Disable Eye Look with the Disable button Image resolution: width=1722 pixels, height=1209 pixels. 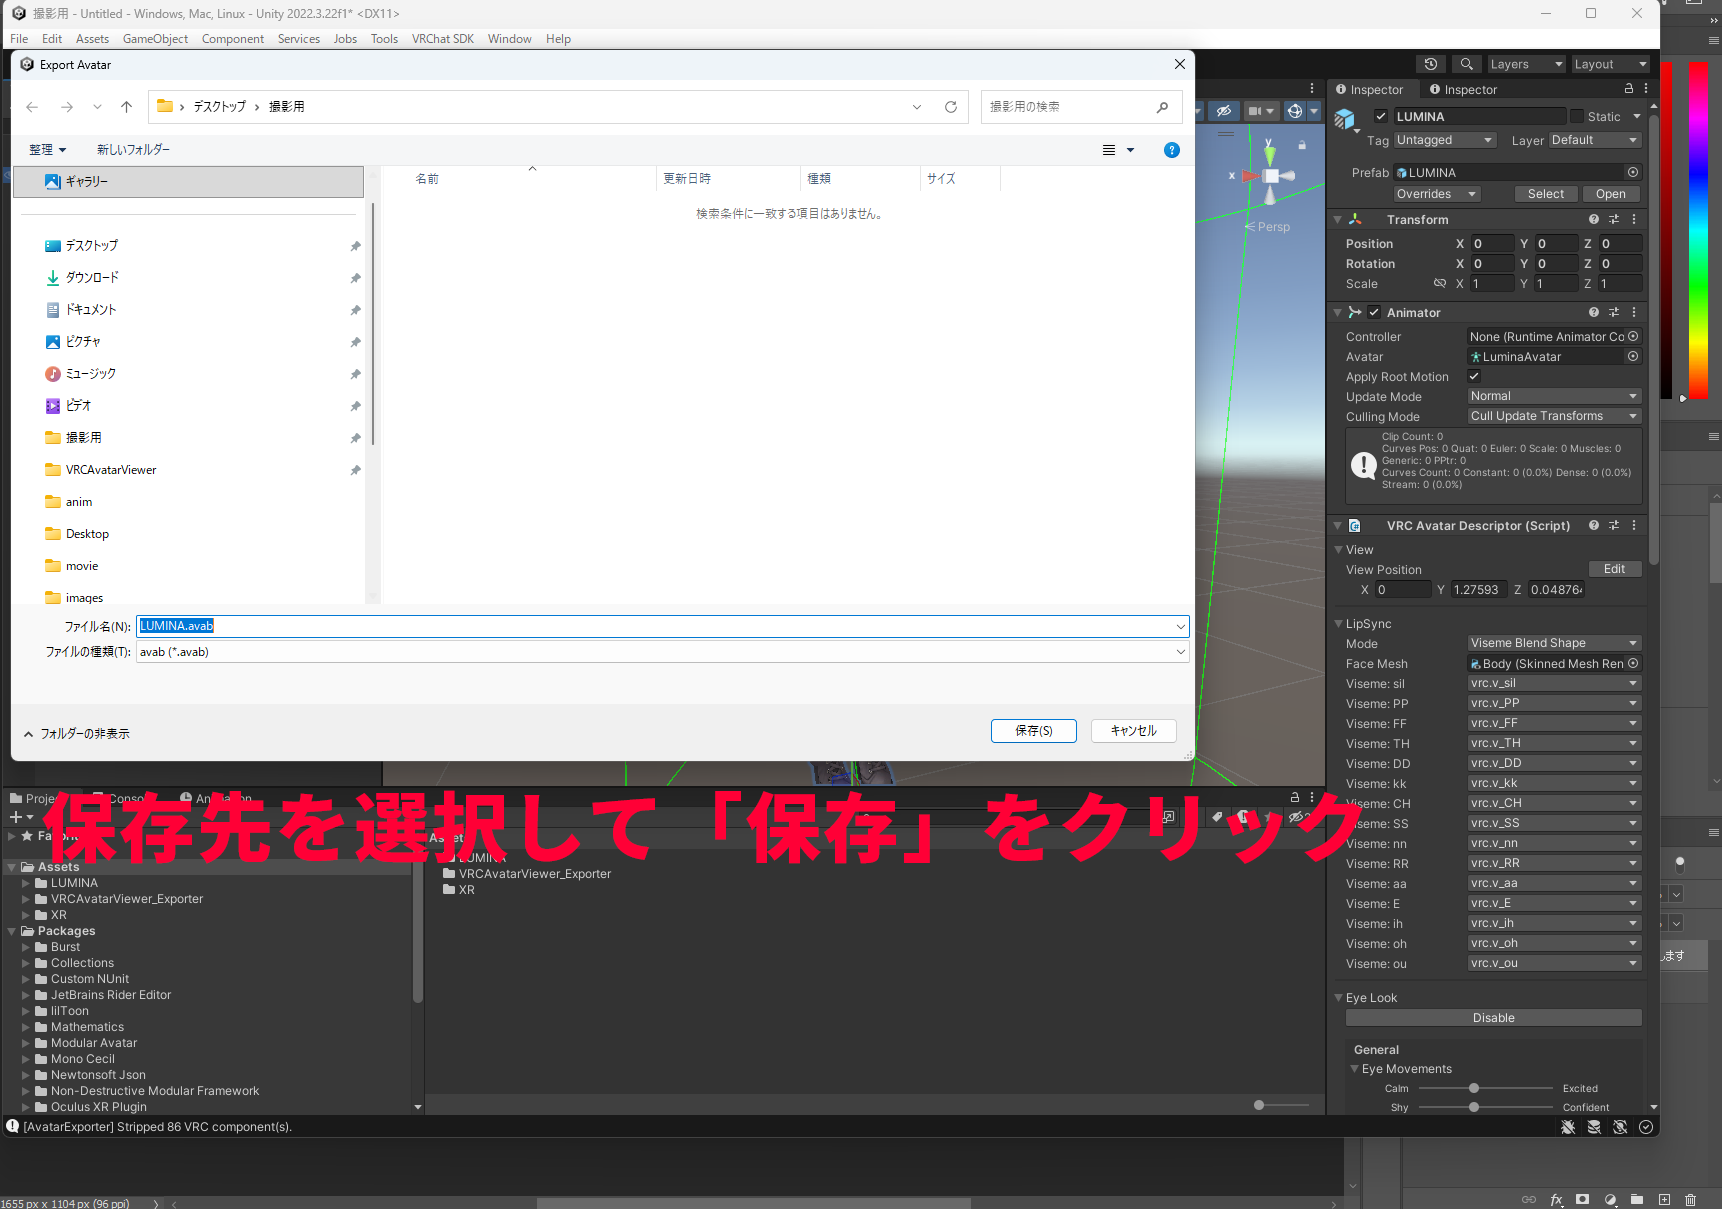point(1493,1018)
